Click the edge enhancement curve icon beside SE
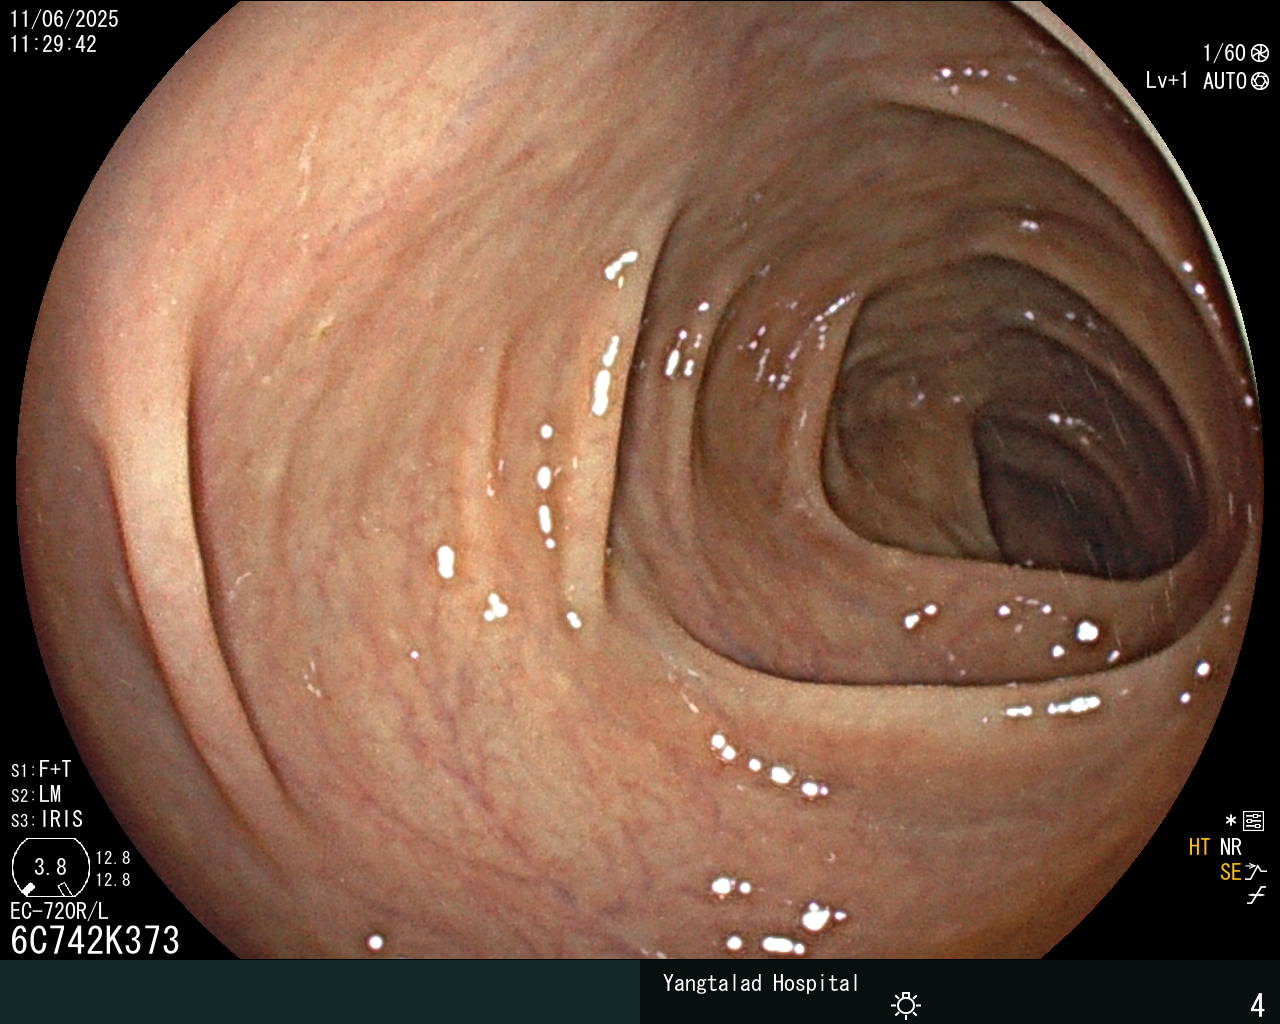 (x=1256, y=872)
